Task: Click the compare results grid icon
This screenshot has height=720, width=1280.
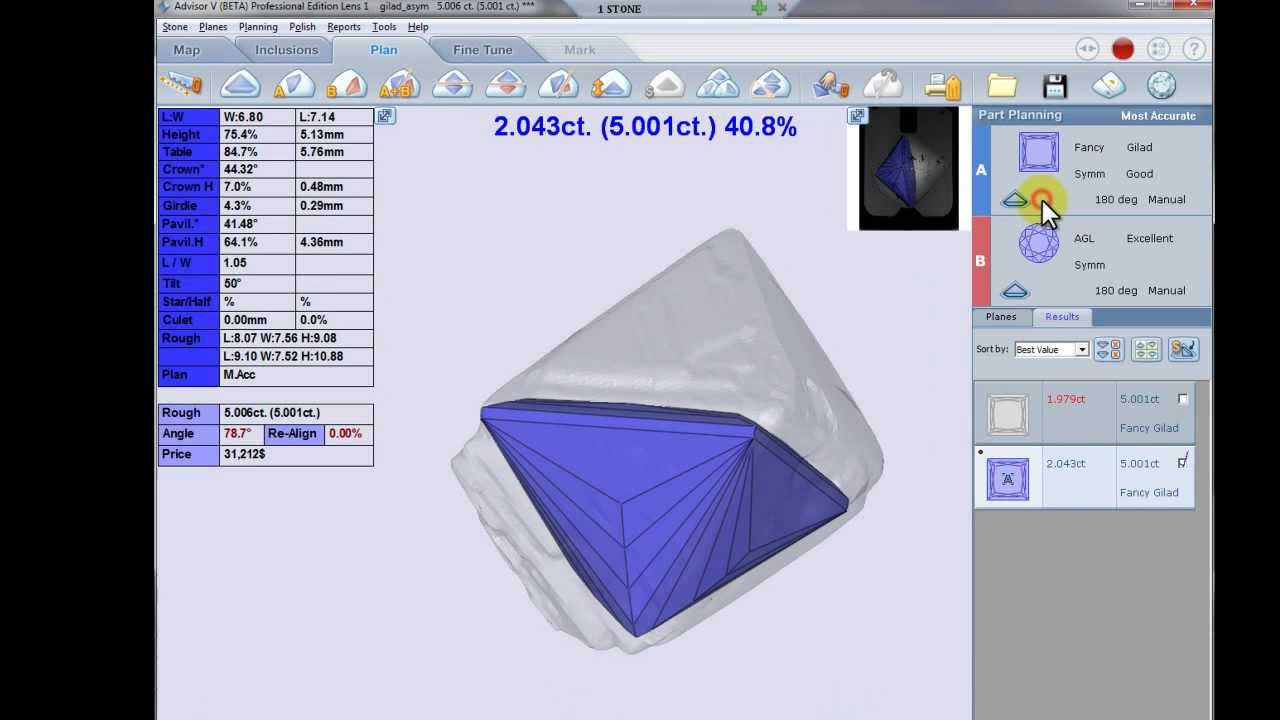Action: coord(1146,349)
